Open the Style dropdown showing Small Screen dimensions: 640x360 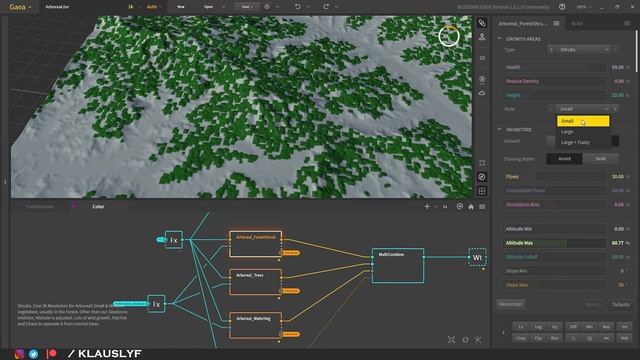[584, 109]
